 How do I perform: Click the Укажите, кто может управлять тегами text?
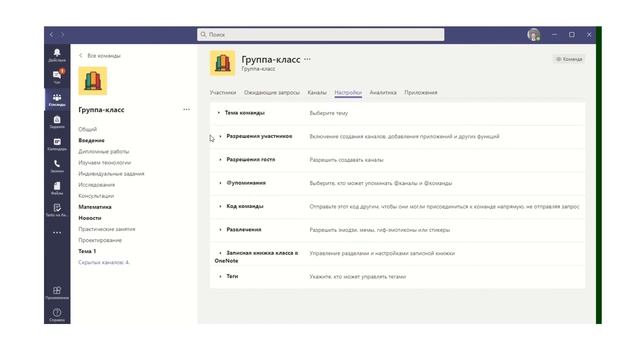(358, 277)
